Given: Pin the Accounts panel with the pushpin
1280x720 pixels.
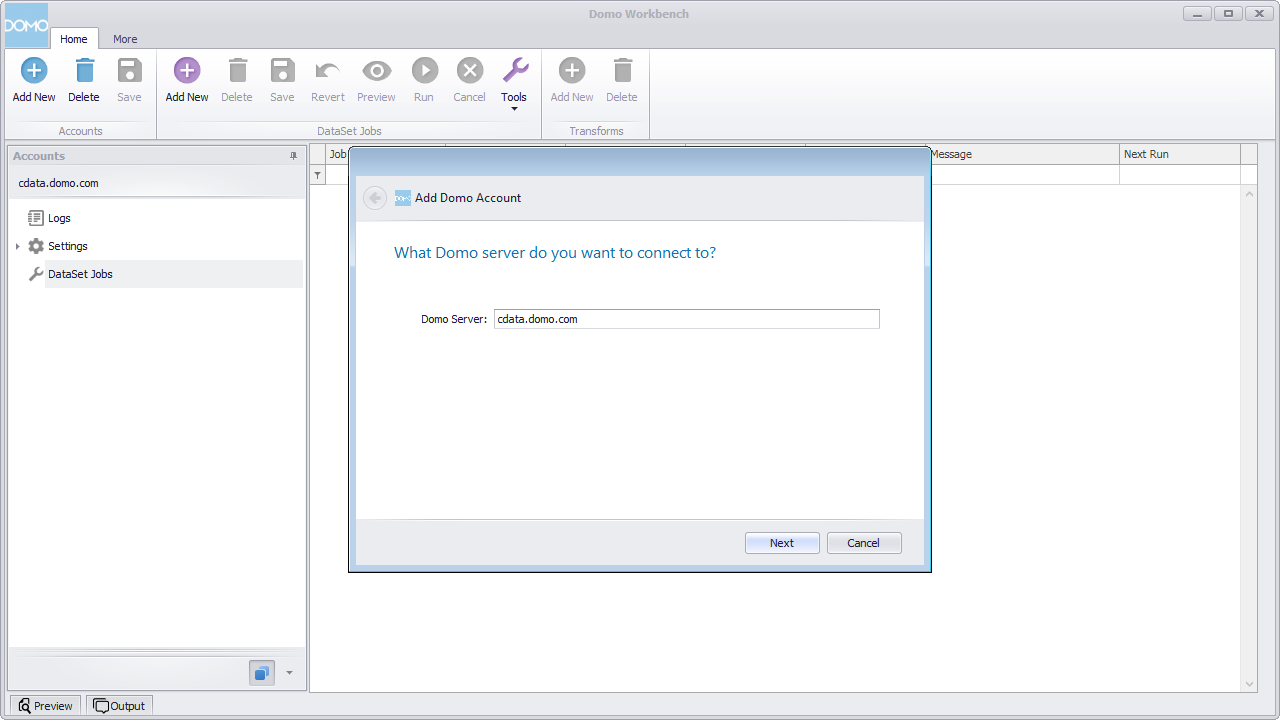Looking at the screenshot, I should [293, 156].
